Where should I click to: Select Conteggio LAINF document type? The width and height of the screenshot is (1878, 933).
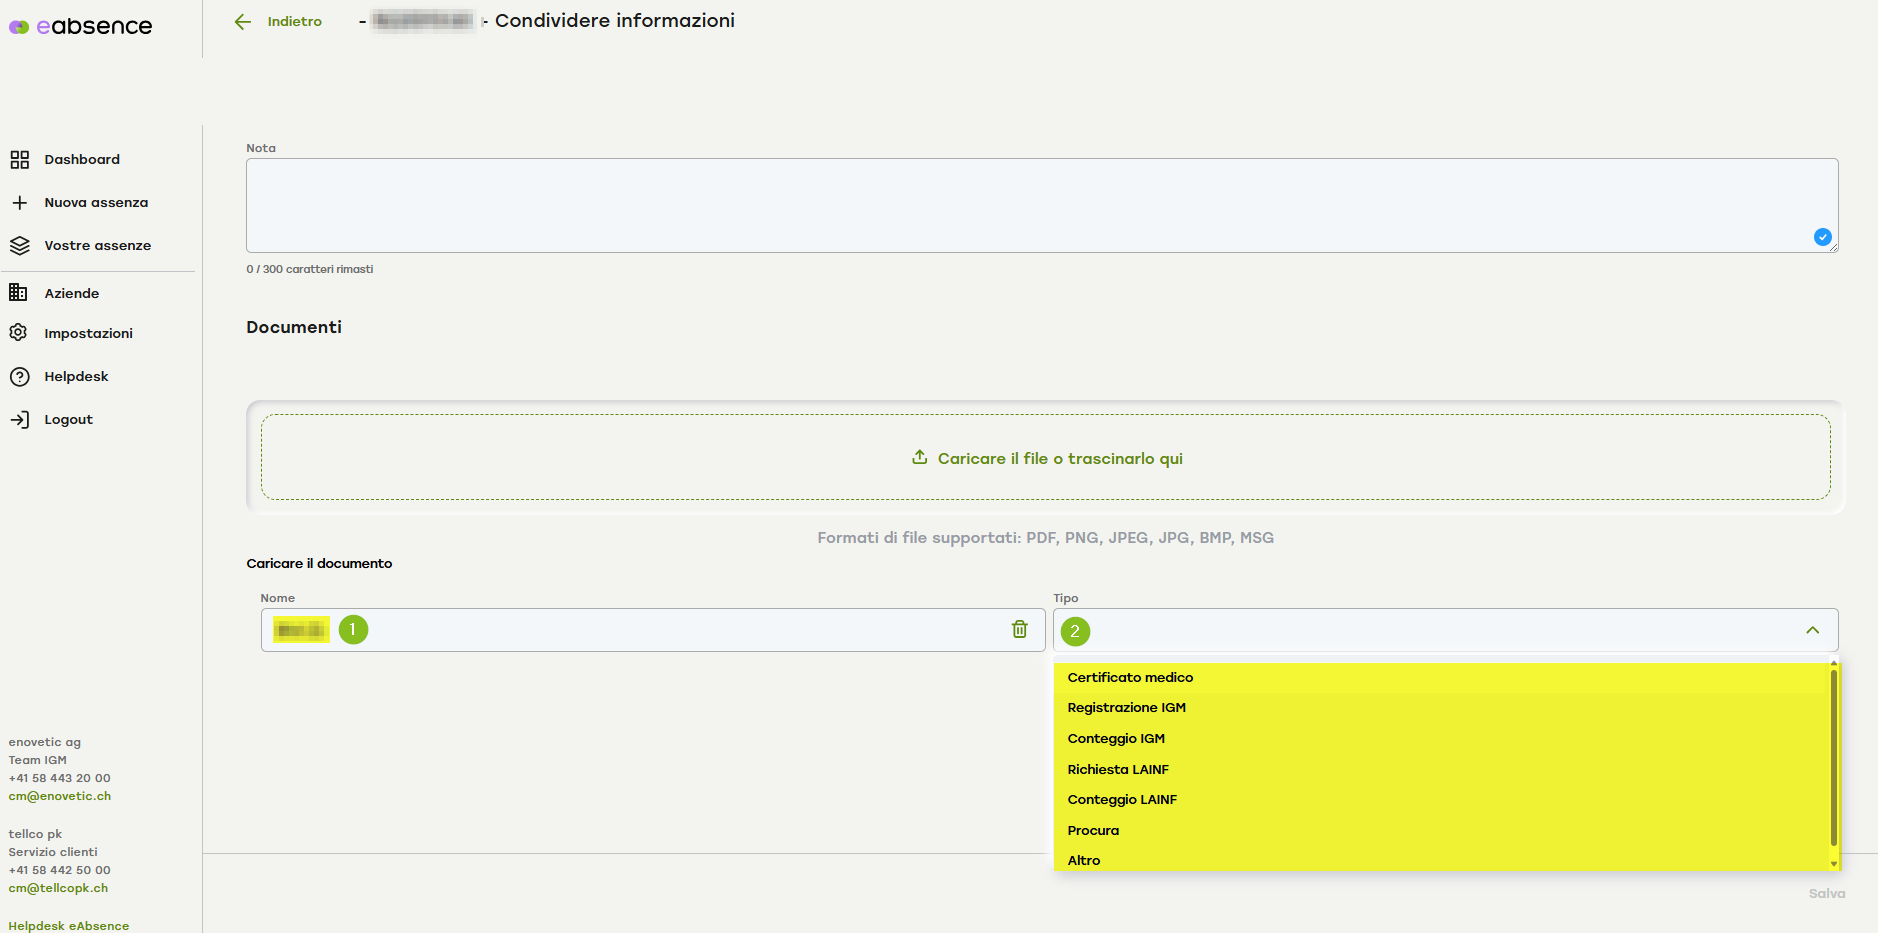[1122, 800]
